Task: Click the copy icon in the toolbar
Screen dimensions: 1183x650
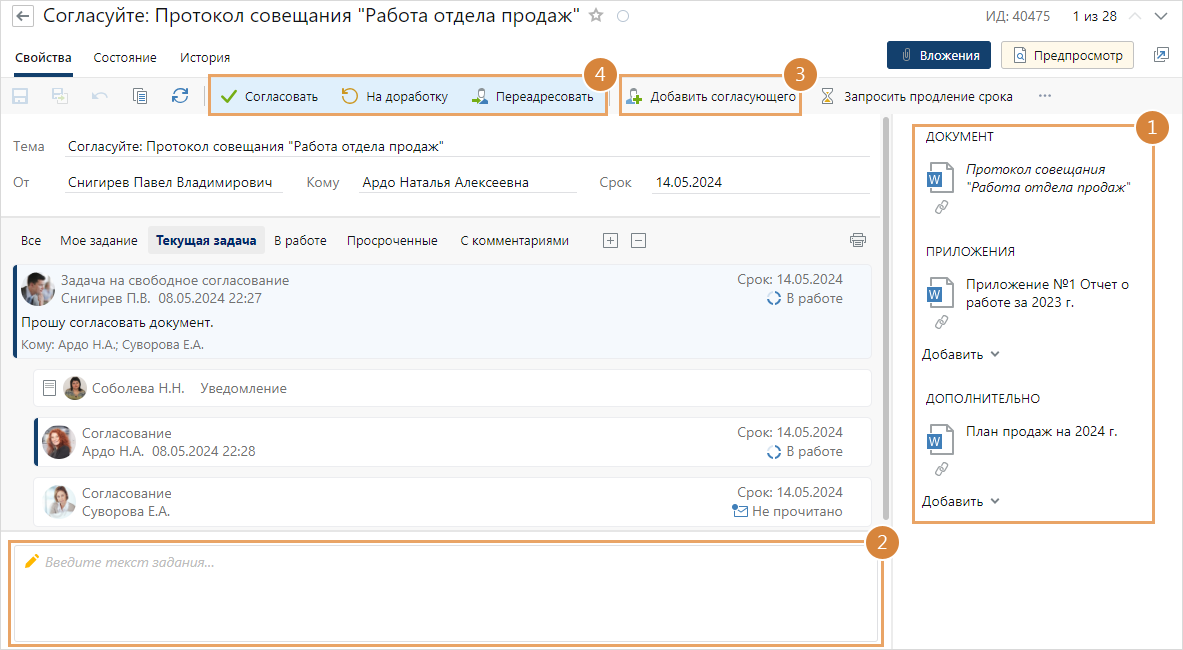Action: [140, 96]
